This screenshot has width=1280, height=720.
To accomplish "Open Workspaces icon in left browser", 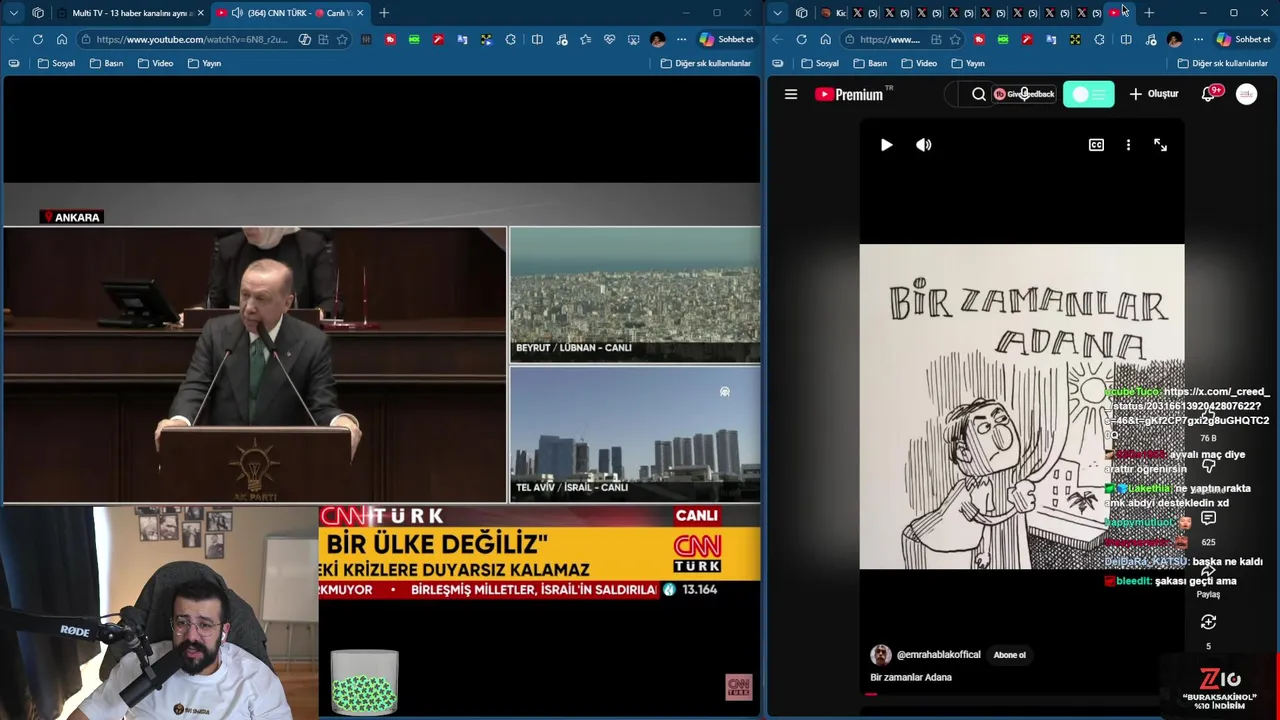I will 38,13.
